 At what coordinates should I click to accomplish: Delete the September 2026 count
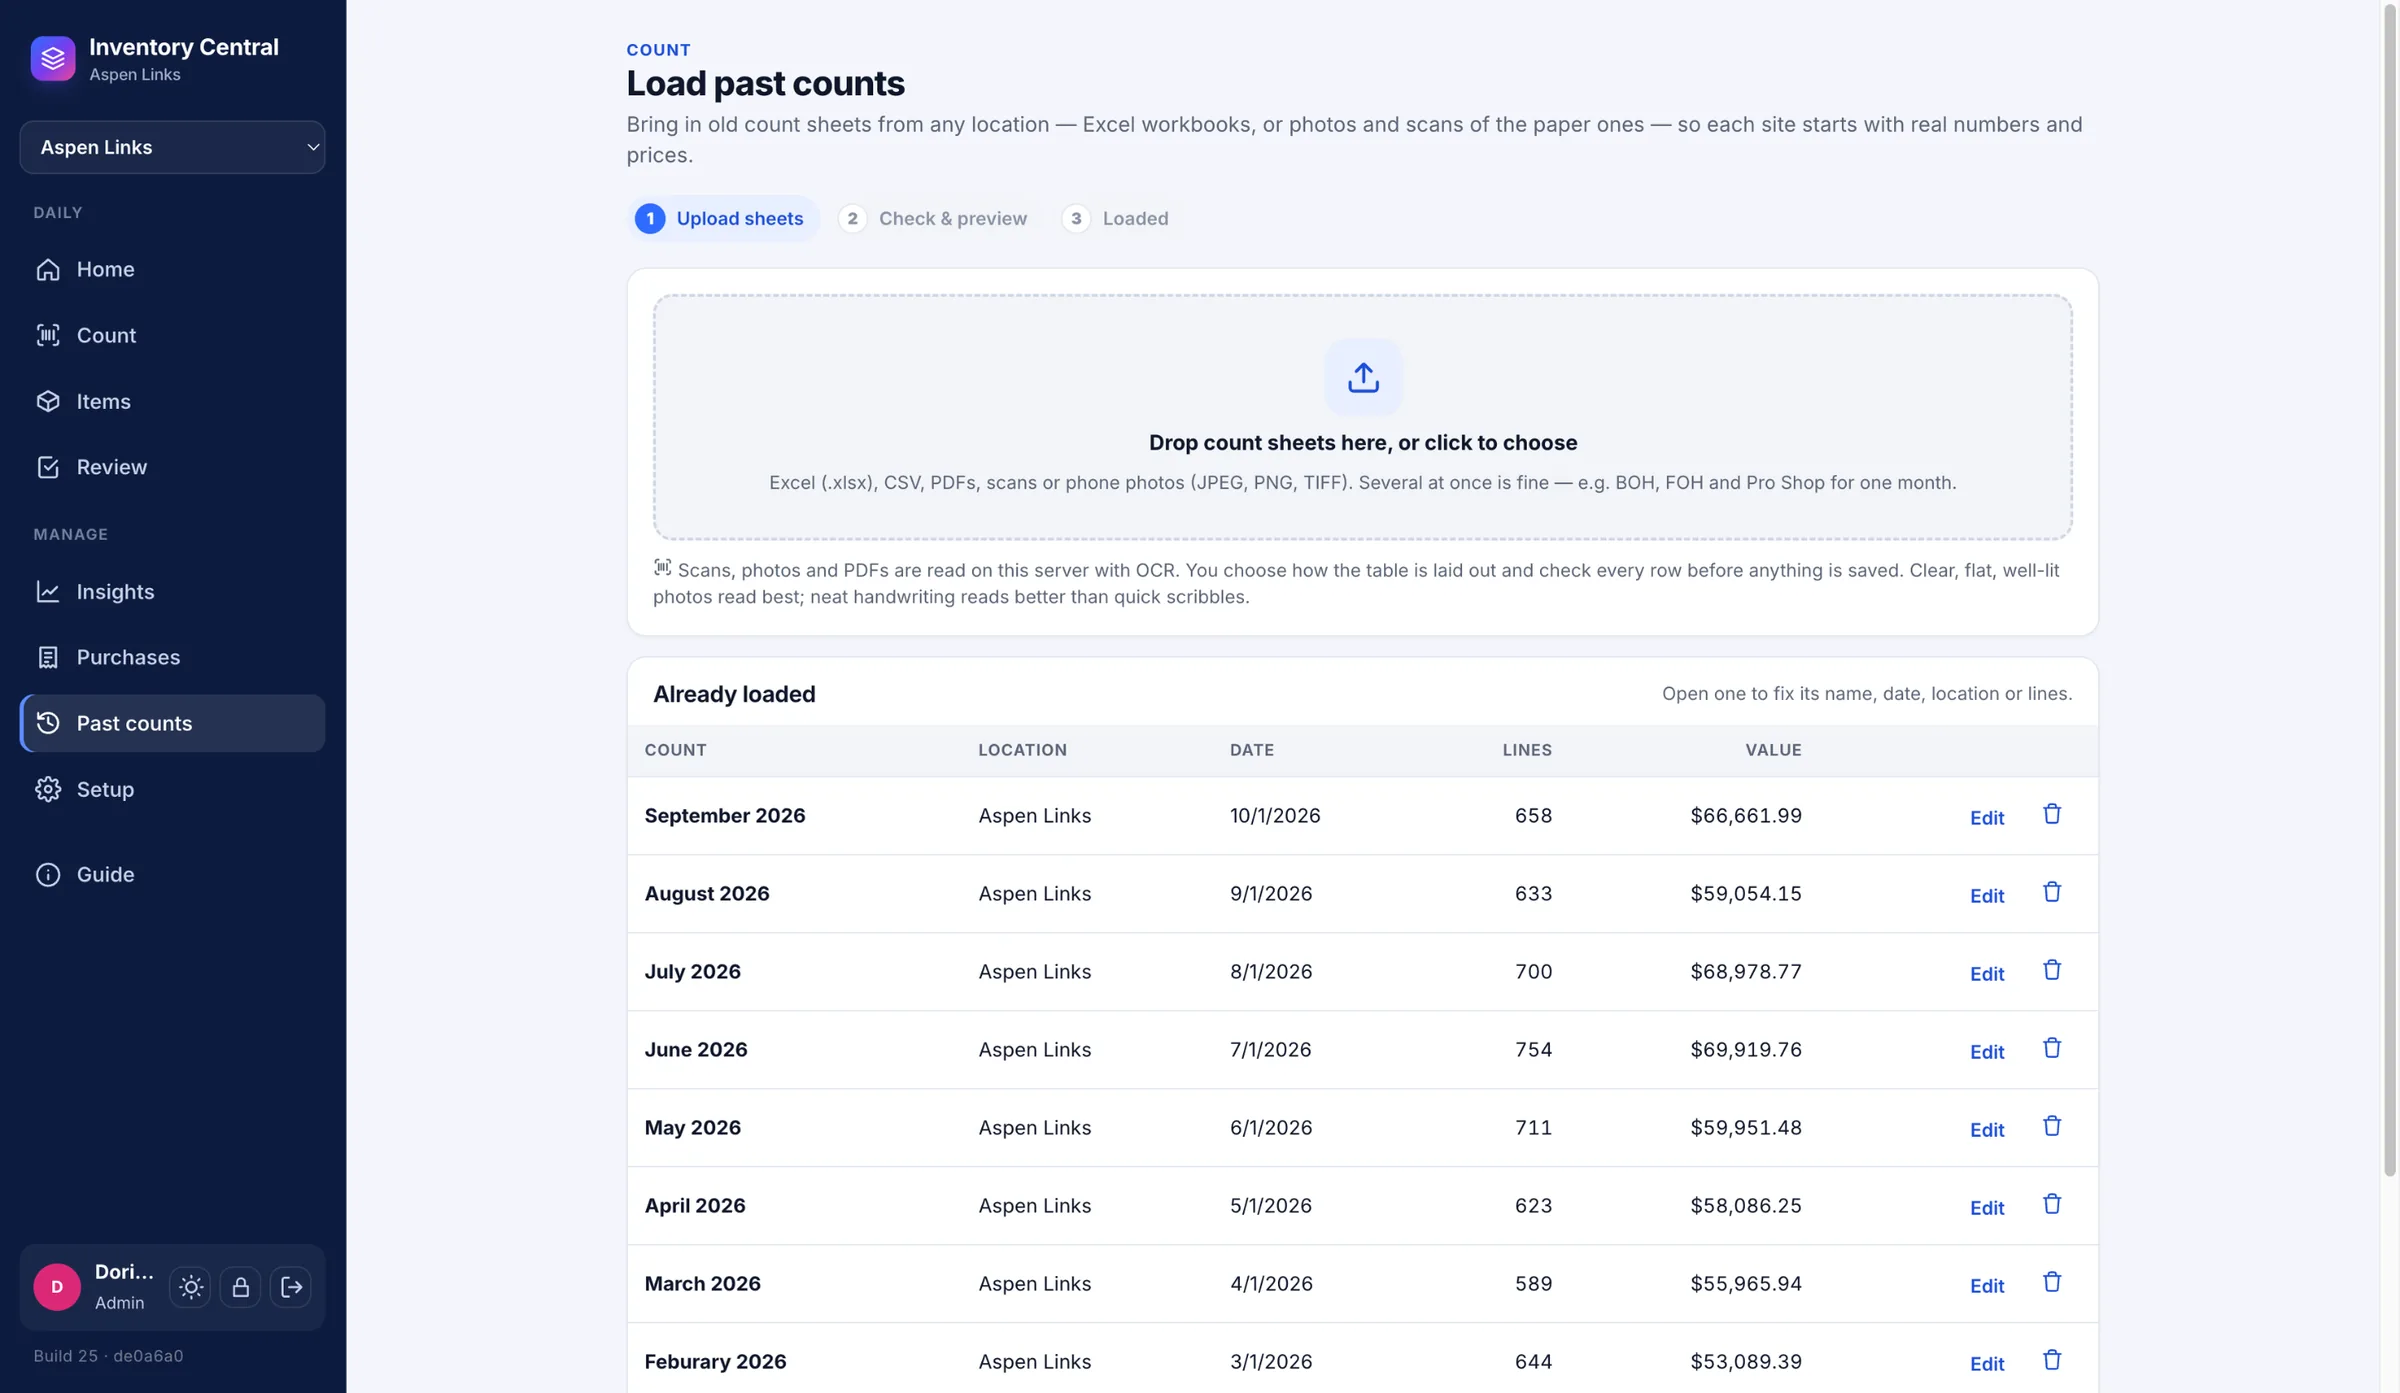(2052, 814)
